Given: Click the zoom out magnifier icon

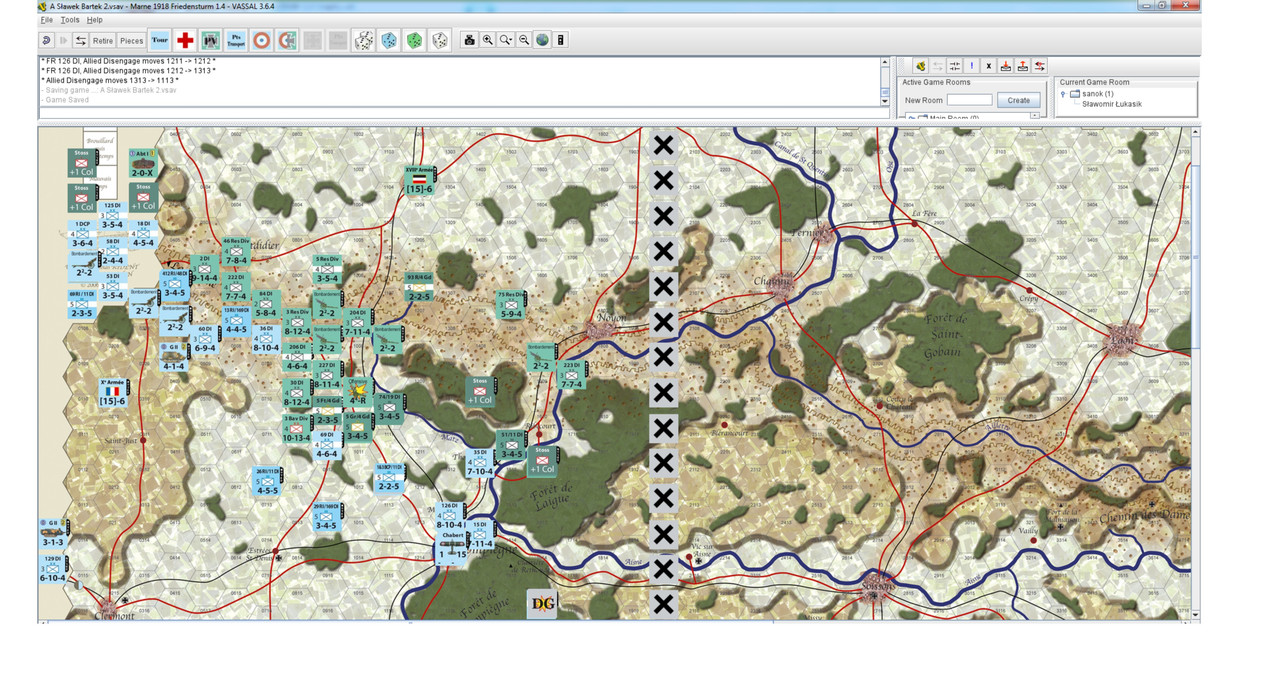Looking at the screenshot, I should click(x=524, y=40).
